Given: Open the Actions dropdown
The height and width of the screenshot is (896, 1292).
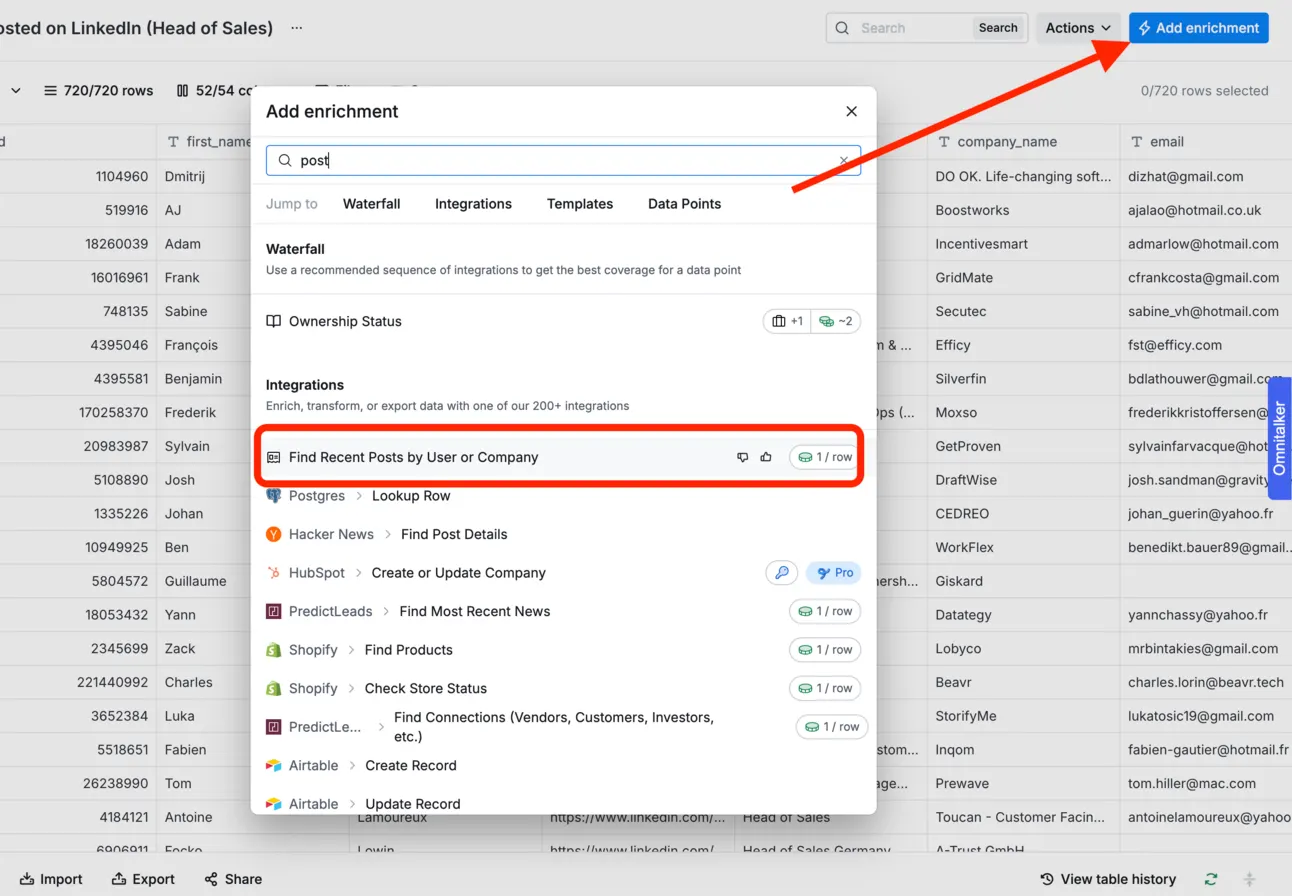Looking at the screenshot, I should (x=1078, y=28).
